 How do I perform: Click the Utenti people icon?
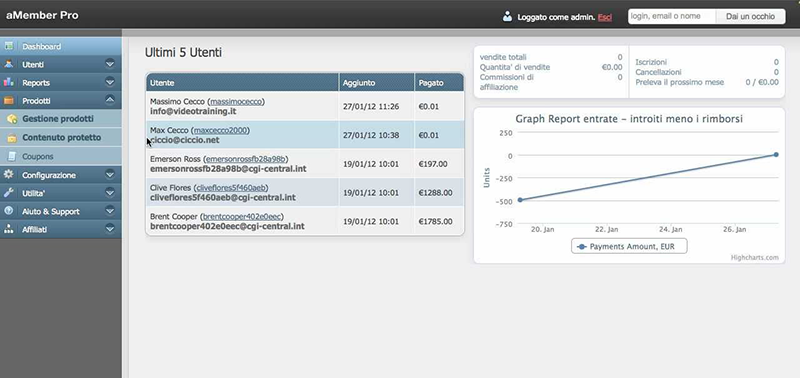tap(9, 64)
